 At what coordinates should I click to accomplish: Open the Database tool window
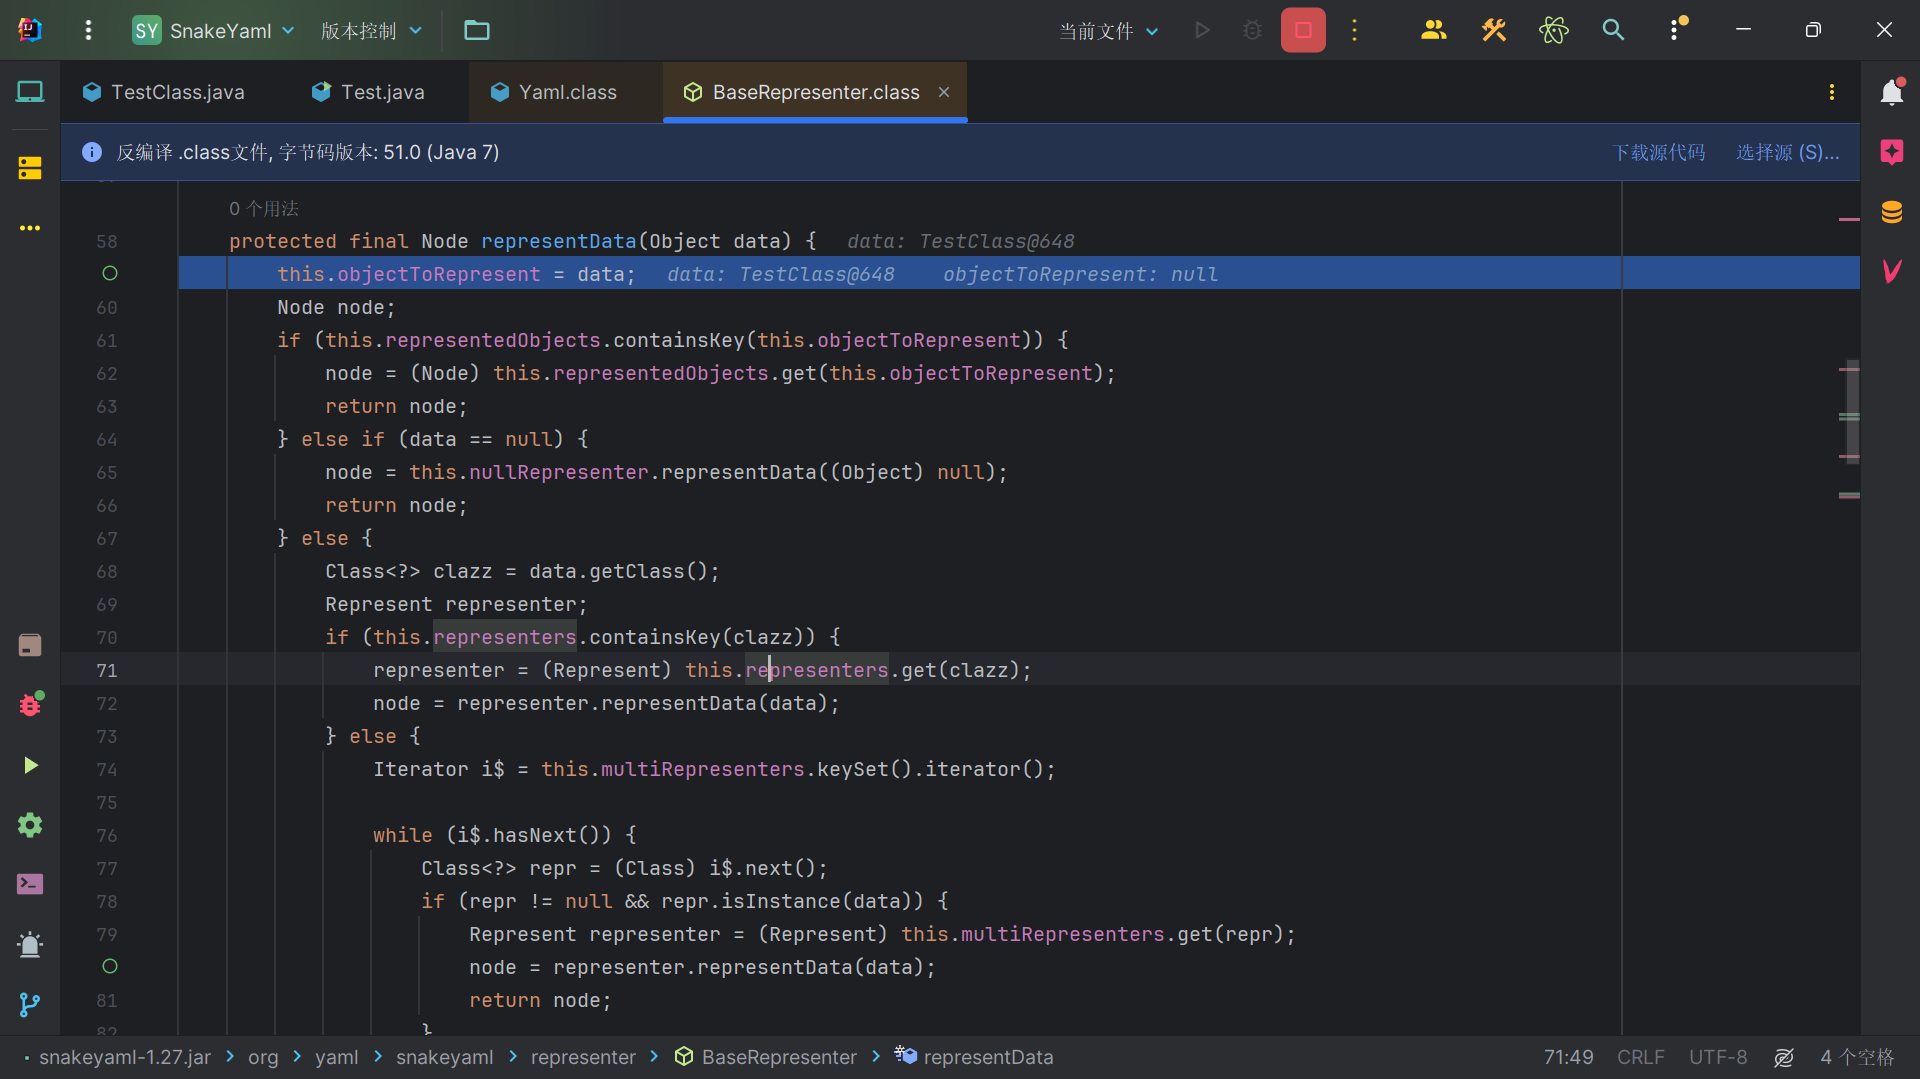pos(1891,212)
